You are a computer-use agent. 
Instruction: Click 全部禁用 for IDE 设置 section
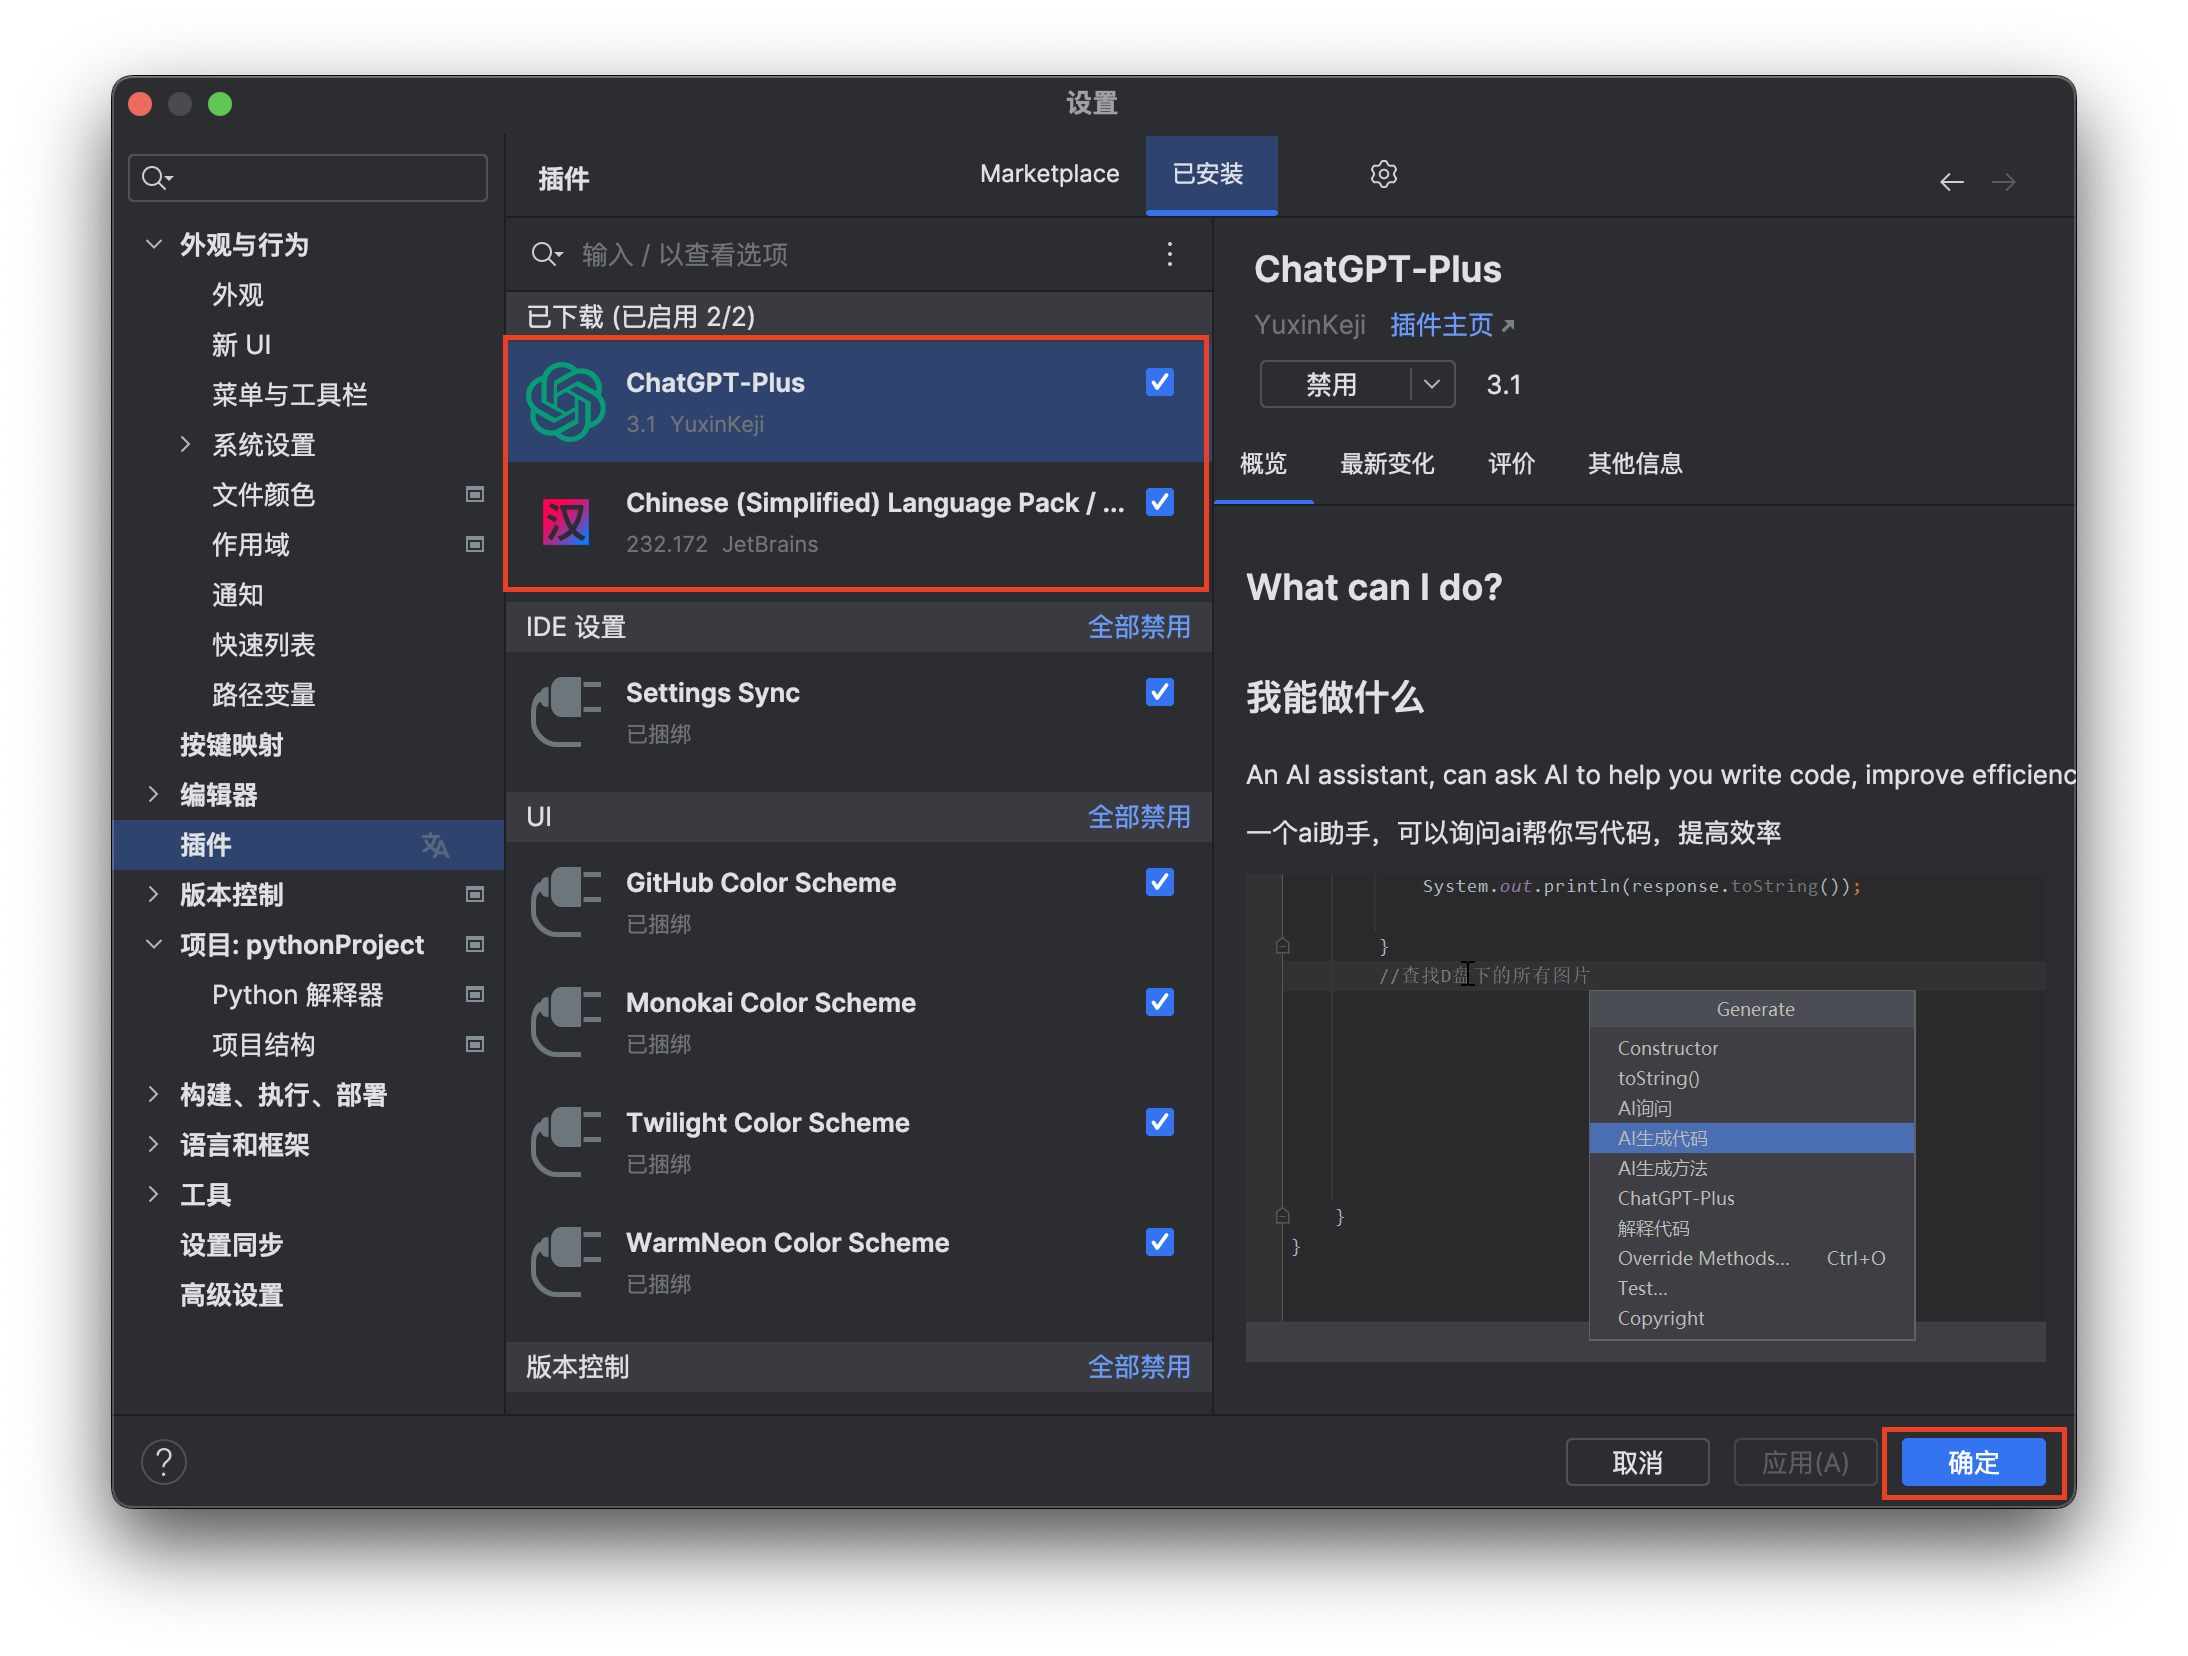click(1139, 627)
